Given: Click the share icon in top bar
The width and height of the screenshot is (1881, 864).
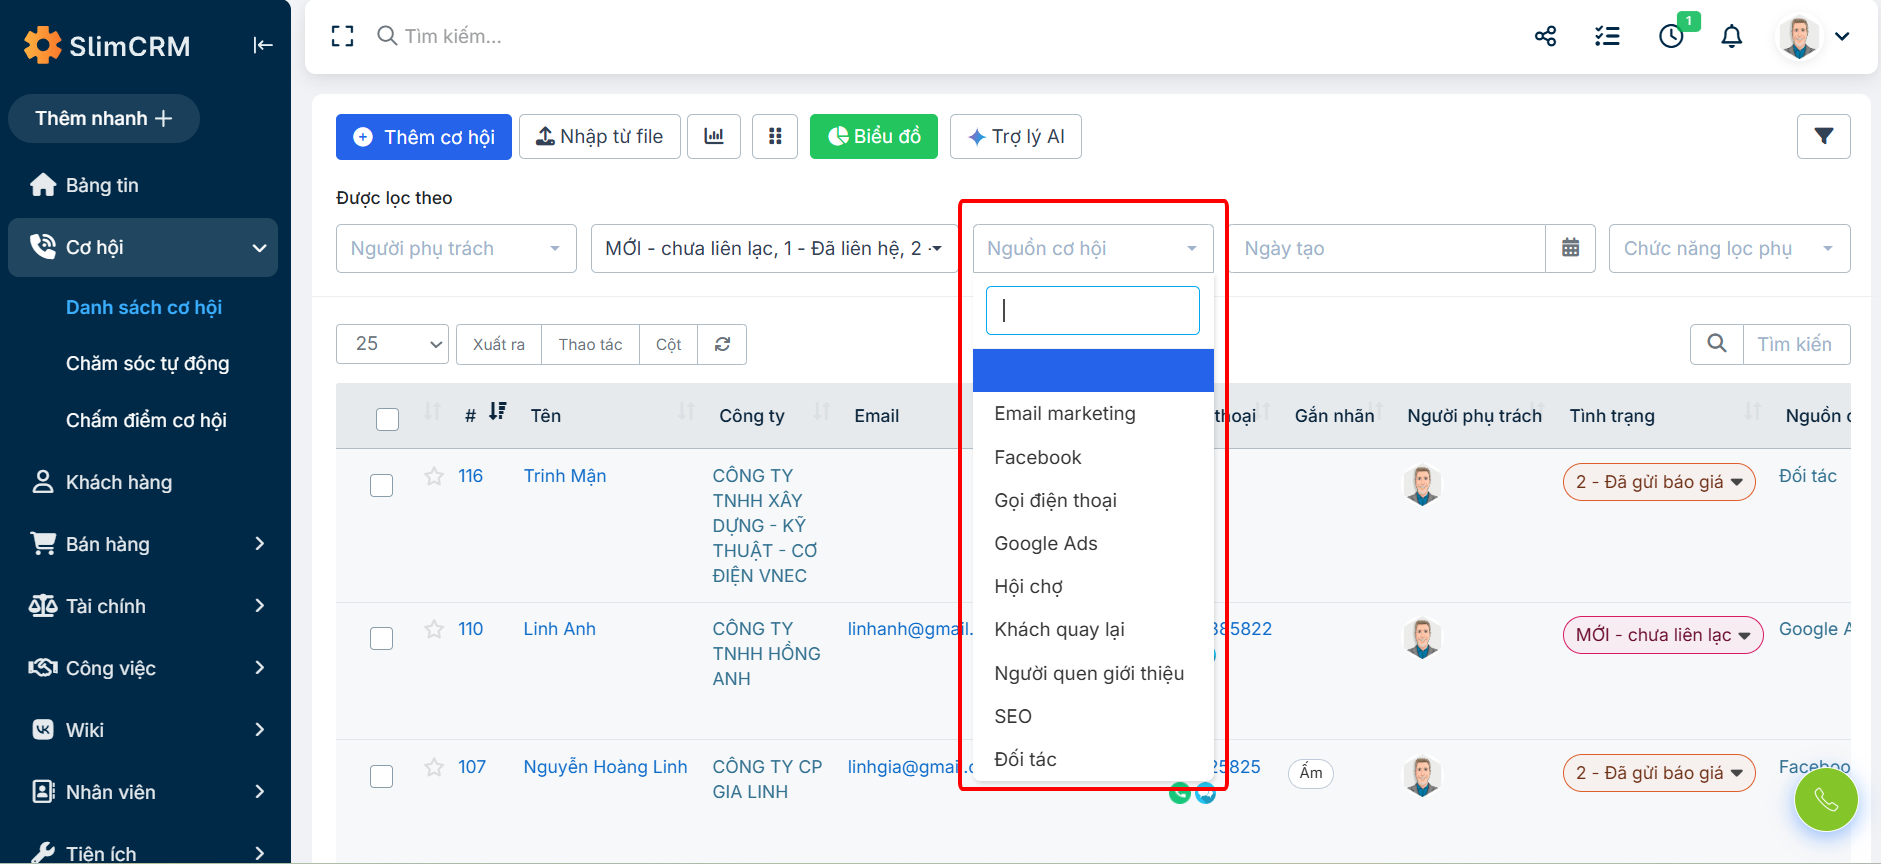Looking at the screenshot, I should coord(1545,37).
